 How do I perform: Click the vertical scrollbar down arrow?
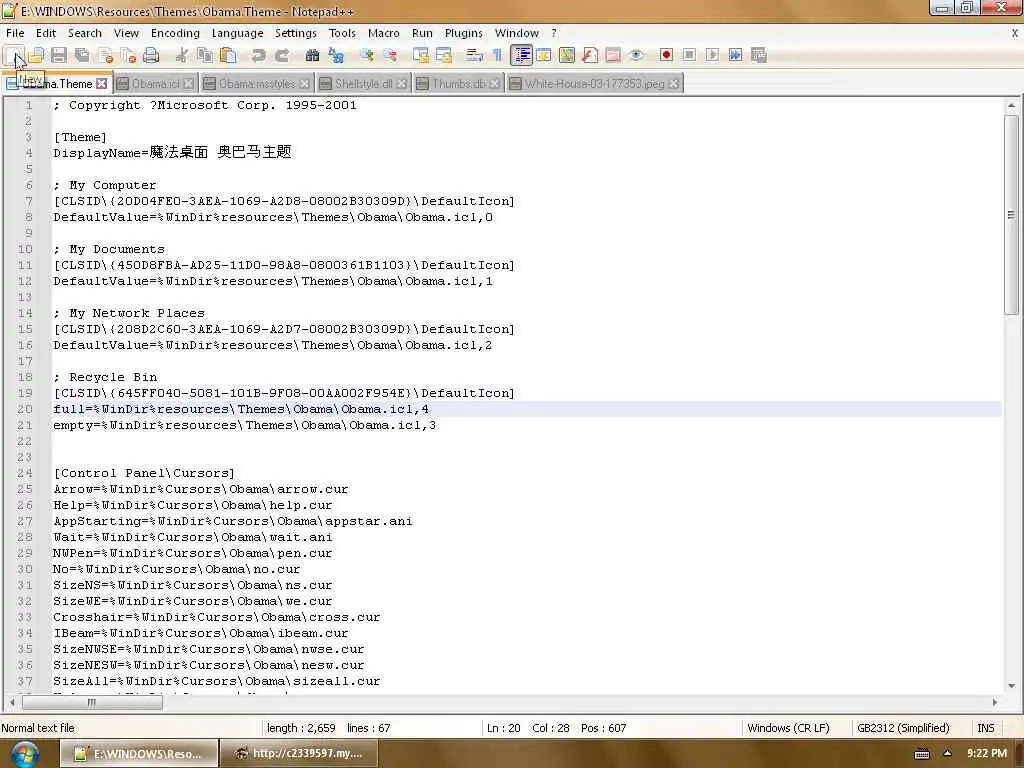(x=1012, y=686)
